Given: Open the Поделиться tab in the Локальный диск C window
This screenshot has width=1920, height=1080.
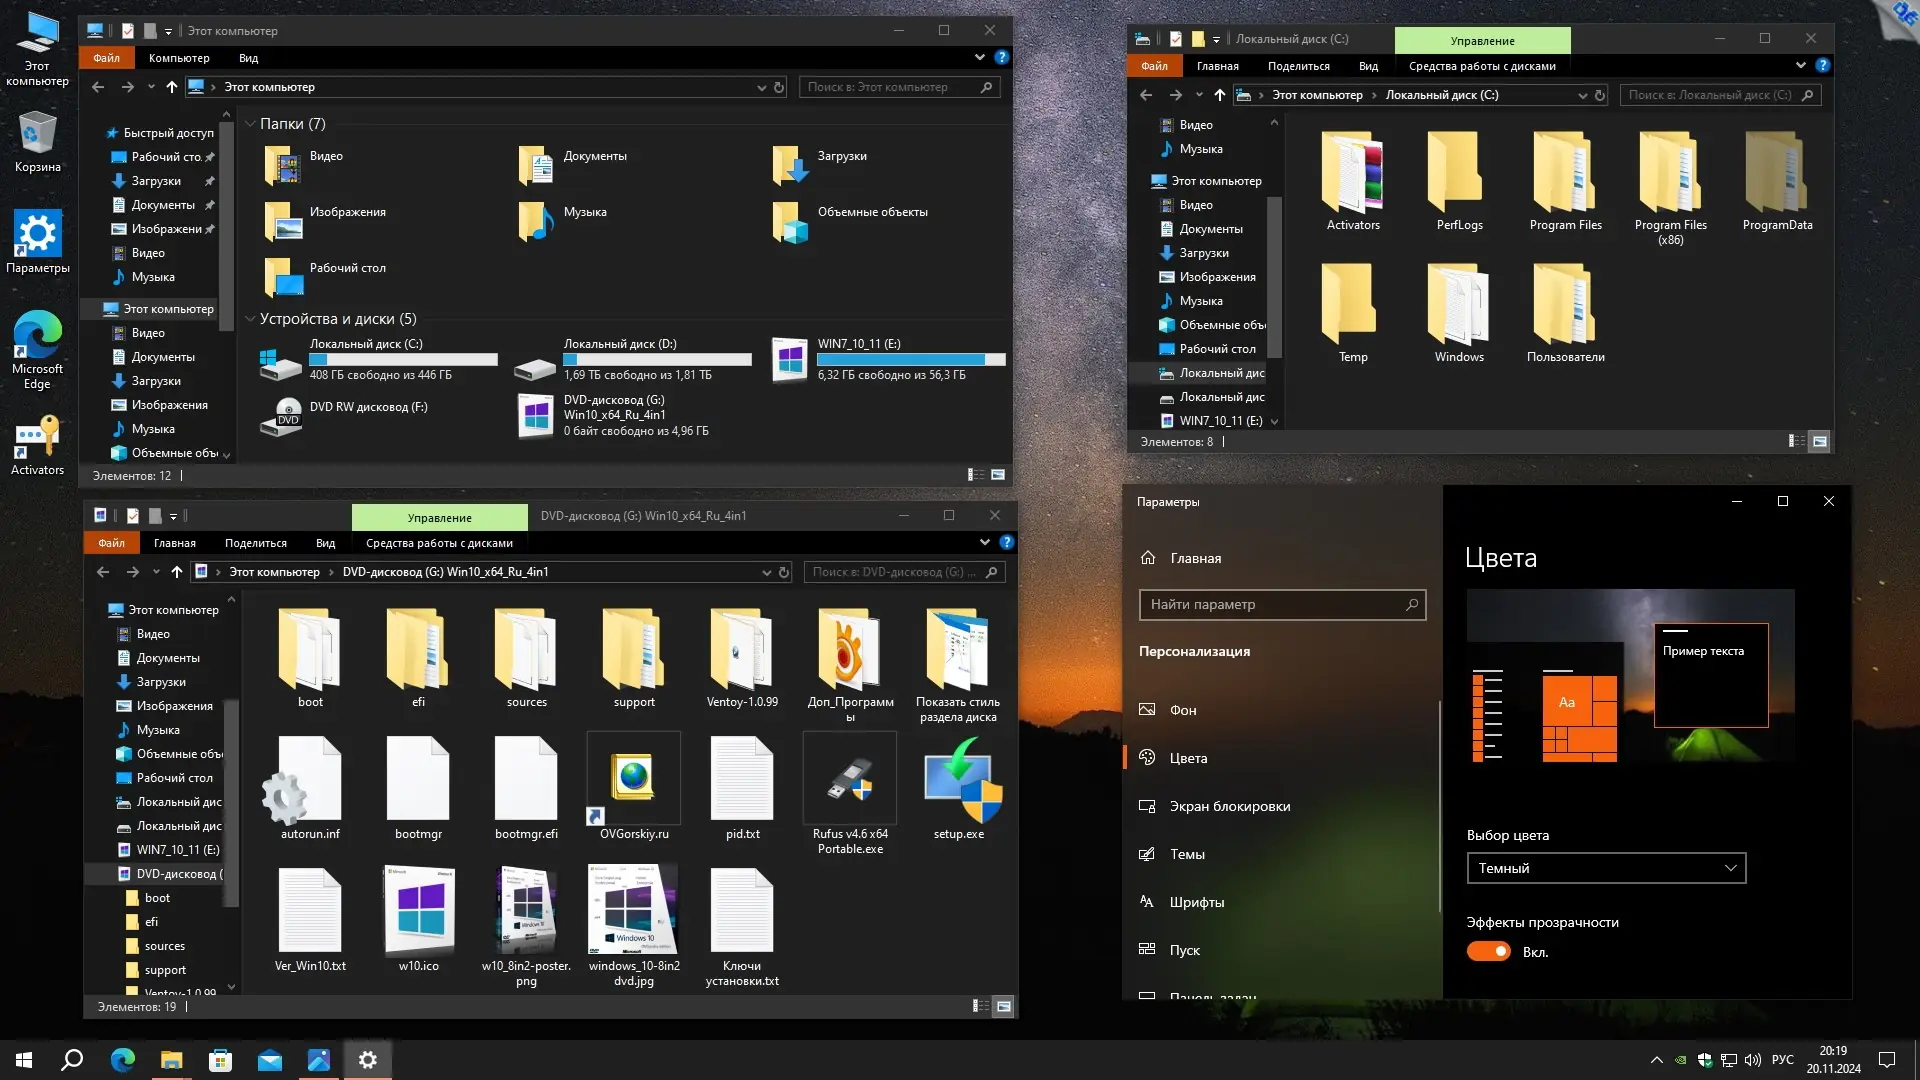Looking at the screenshot, I should pos(1298,66).
